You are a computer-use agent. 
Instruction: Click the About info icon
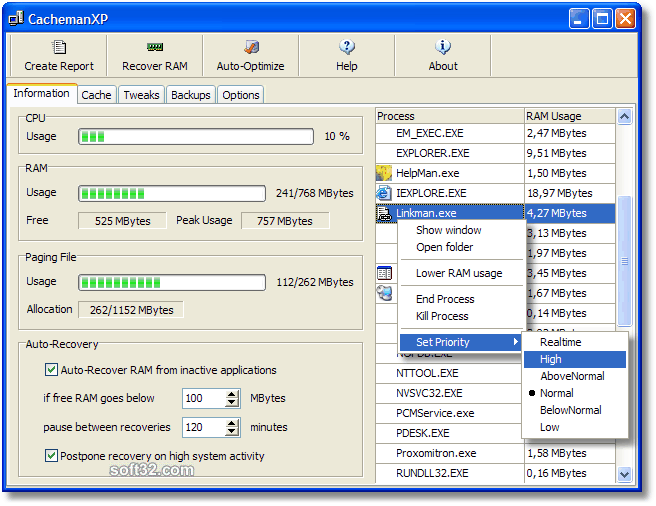pos(443,47)
